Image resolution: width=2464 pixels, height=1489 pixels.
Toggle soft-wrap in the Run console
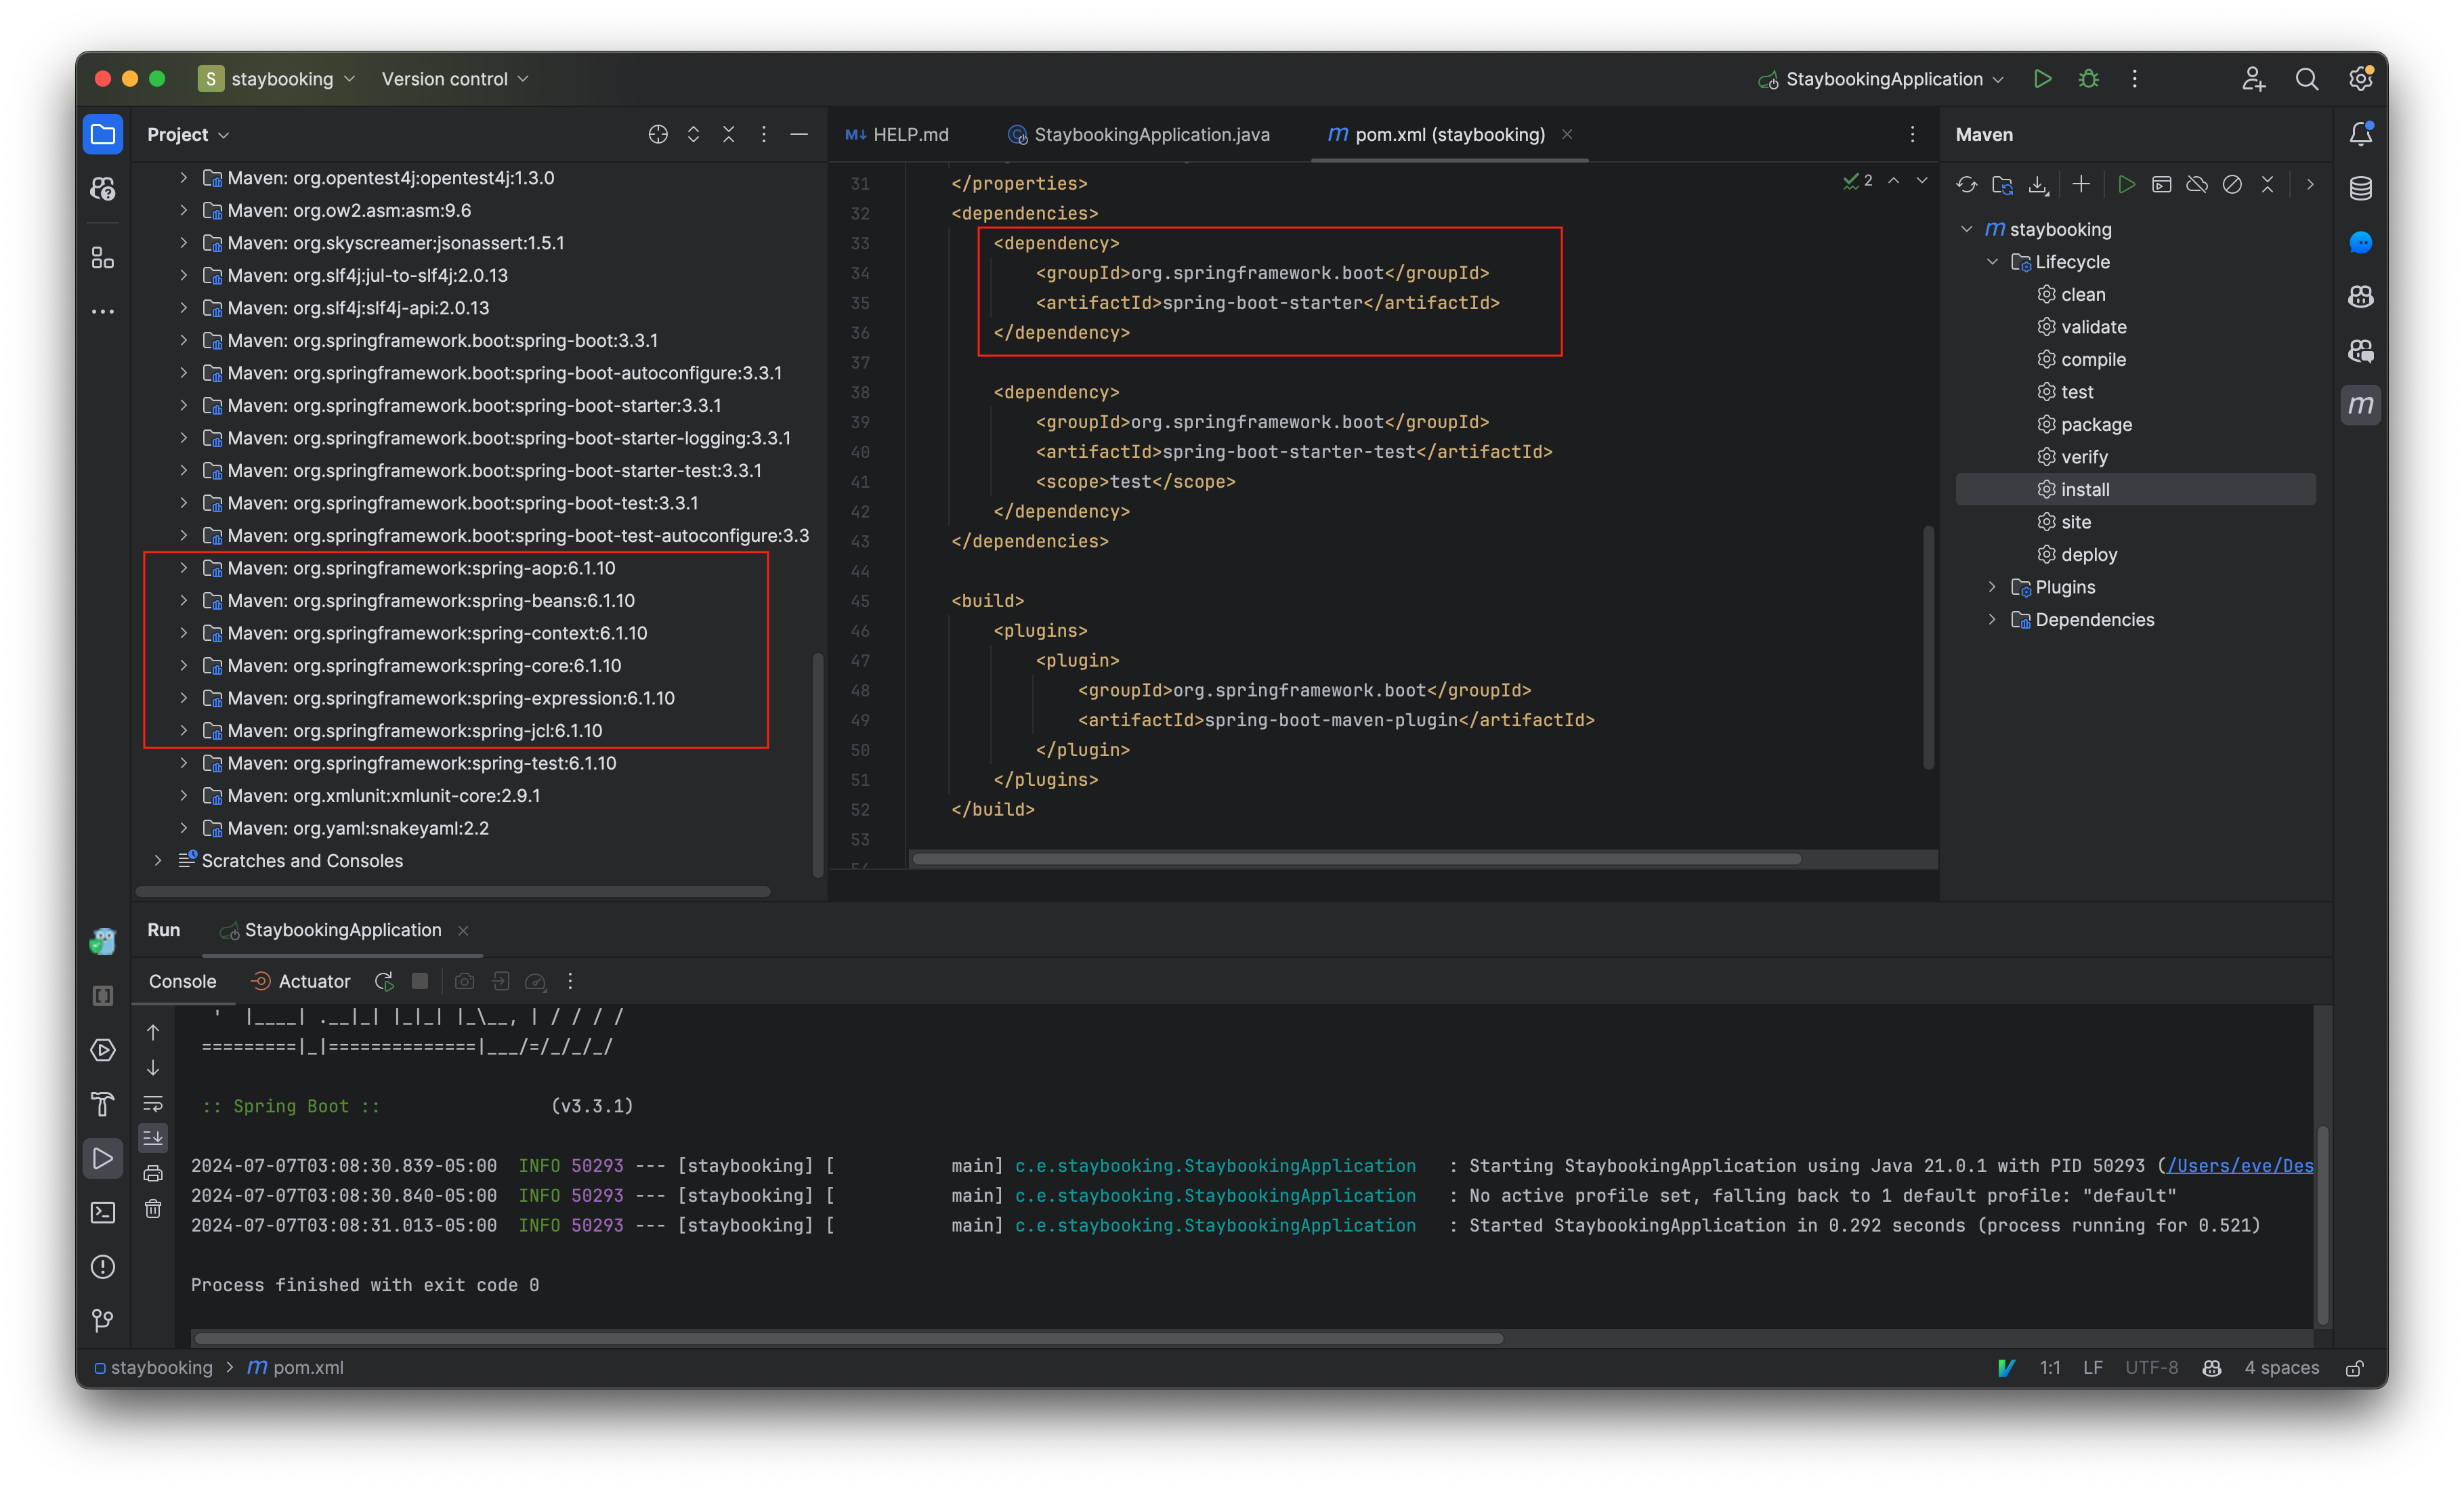[x=153, y=1104]
